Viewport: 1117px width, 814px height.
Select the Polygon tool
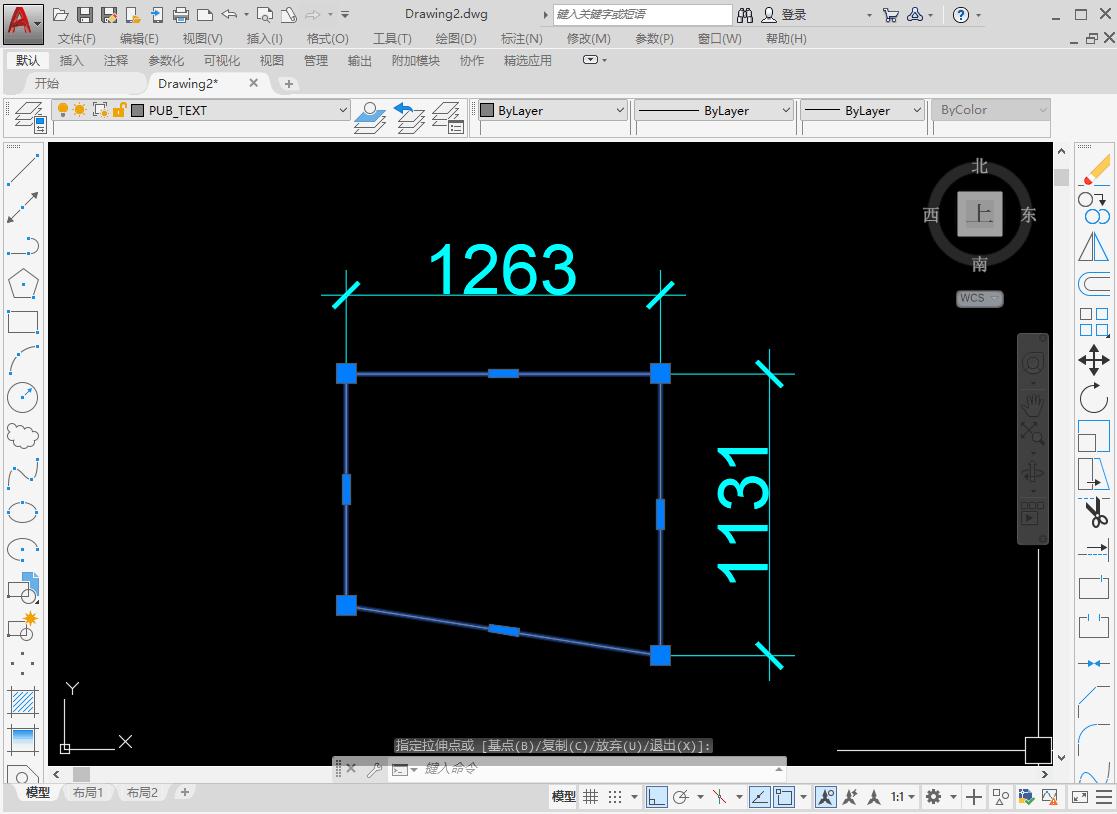(x=23, y=284)
